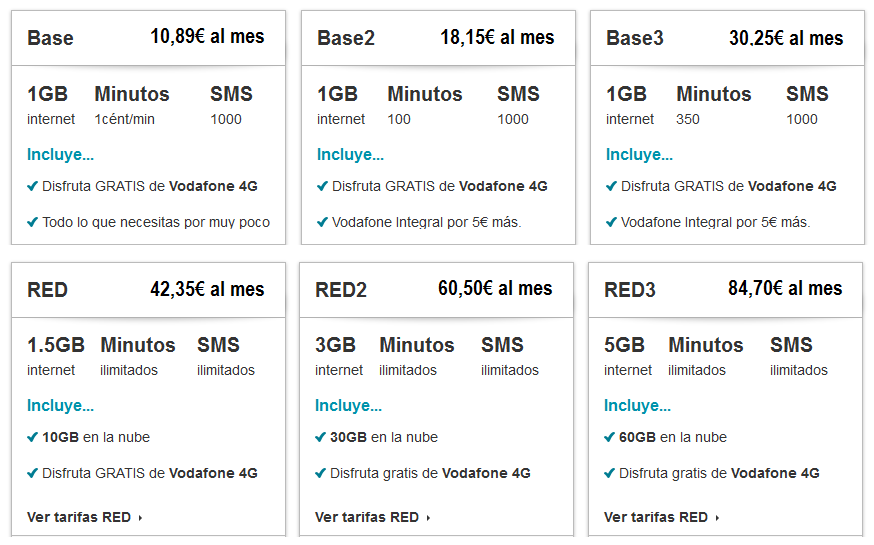Click the 10,89€ al mes price

(x=207, y=37)
